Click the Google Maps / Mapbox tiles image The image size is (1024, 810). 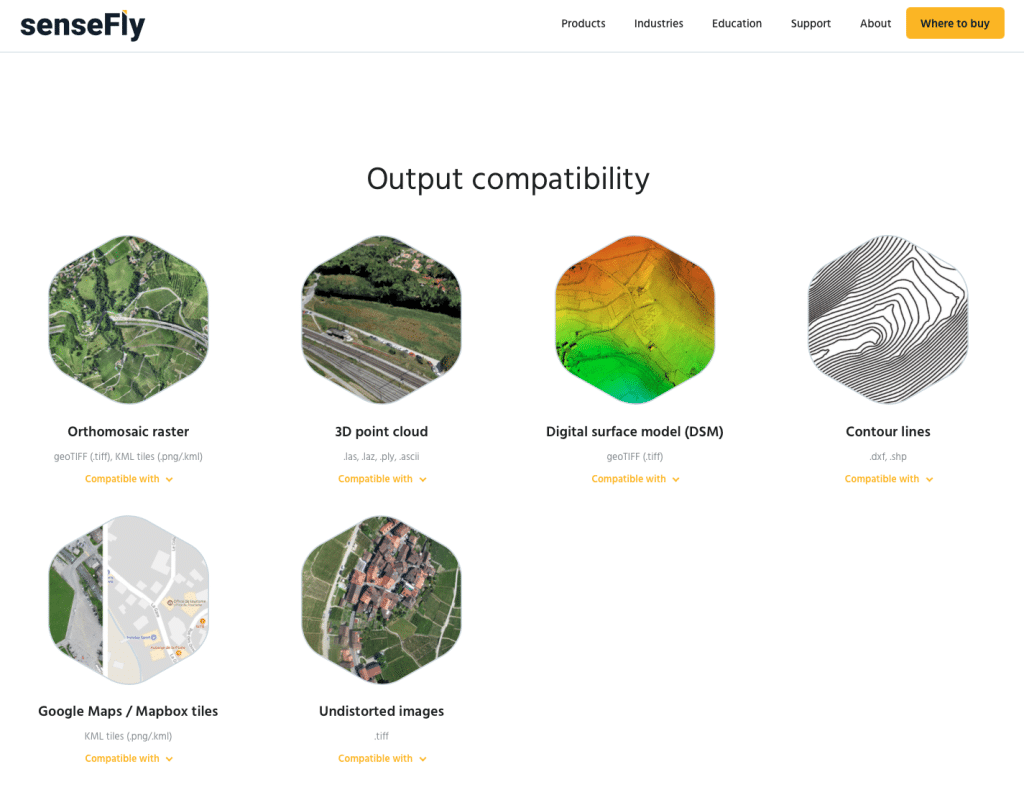pyautogui.click(x=129, y=600)
